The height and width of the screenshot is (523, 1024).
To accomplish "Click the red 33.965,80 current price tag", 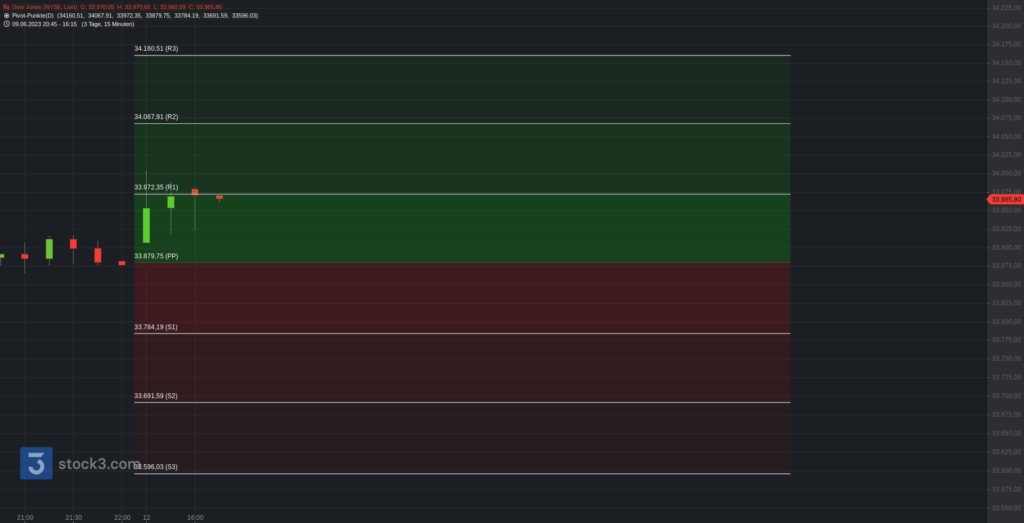I will [1004, 200].
